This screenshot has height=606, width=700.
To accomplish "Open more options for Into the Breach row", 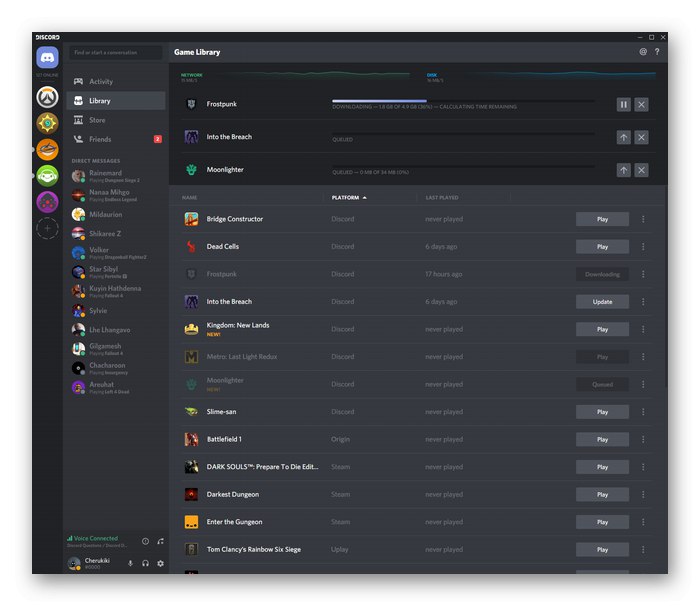I will pos(643,302).
